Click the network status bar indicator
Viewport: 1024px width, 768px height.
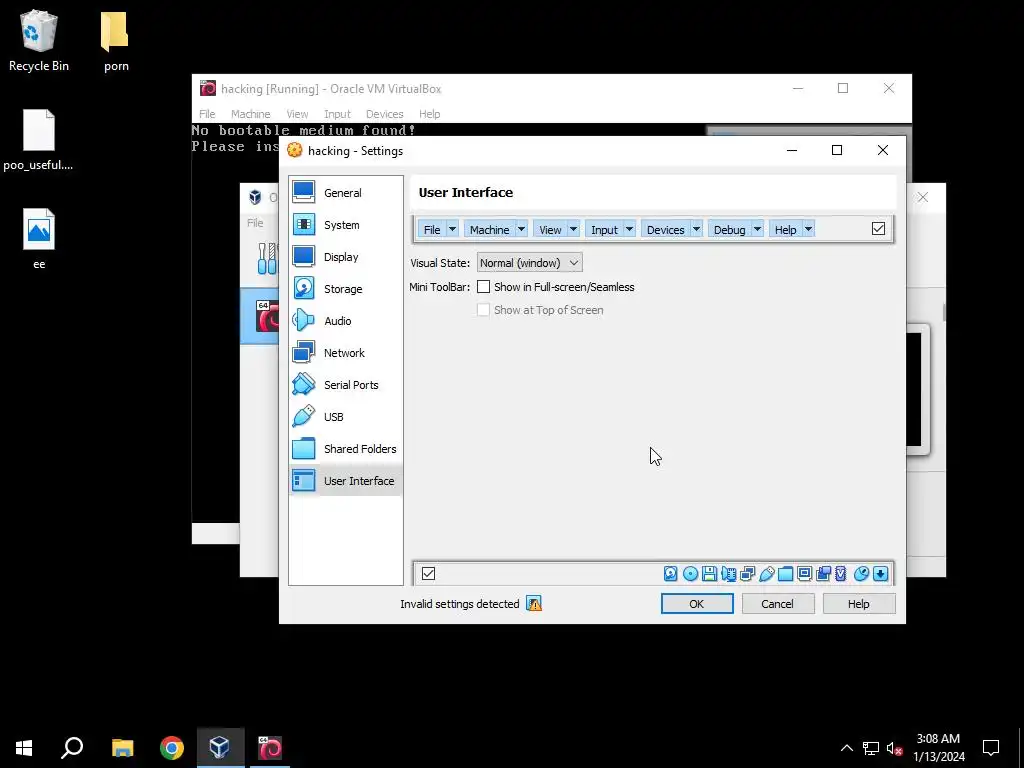pyautogui.click(x=747, y=573)
